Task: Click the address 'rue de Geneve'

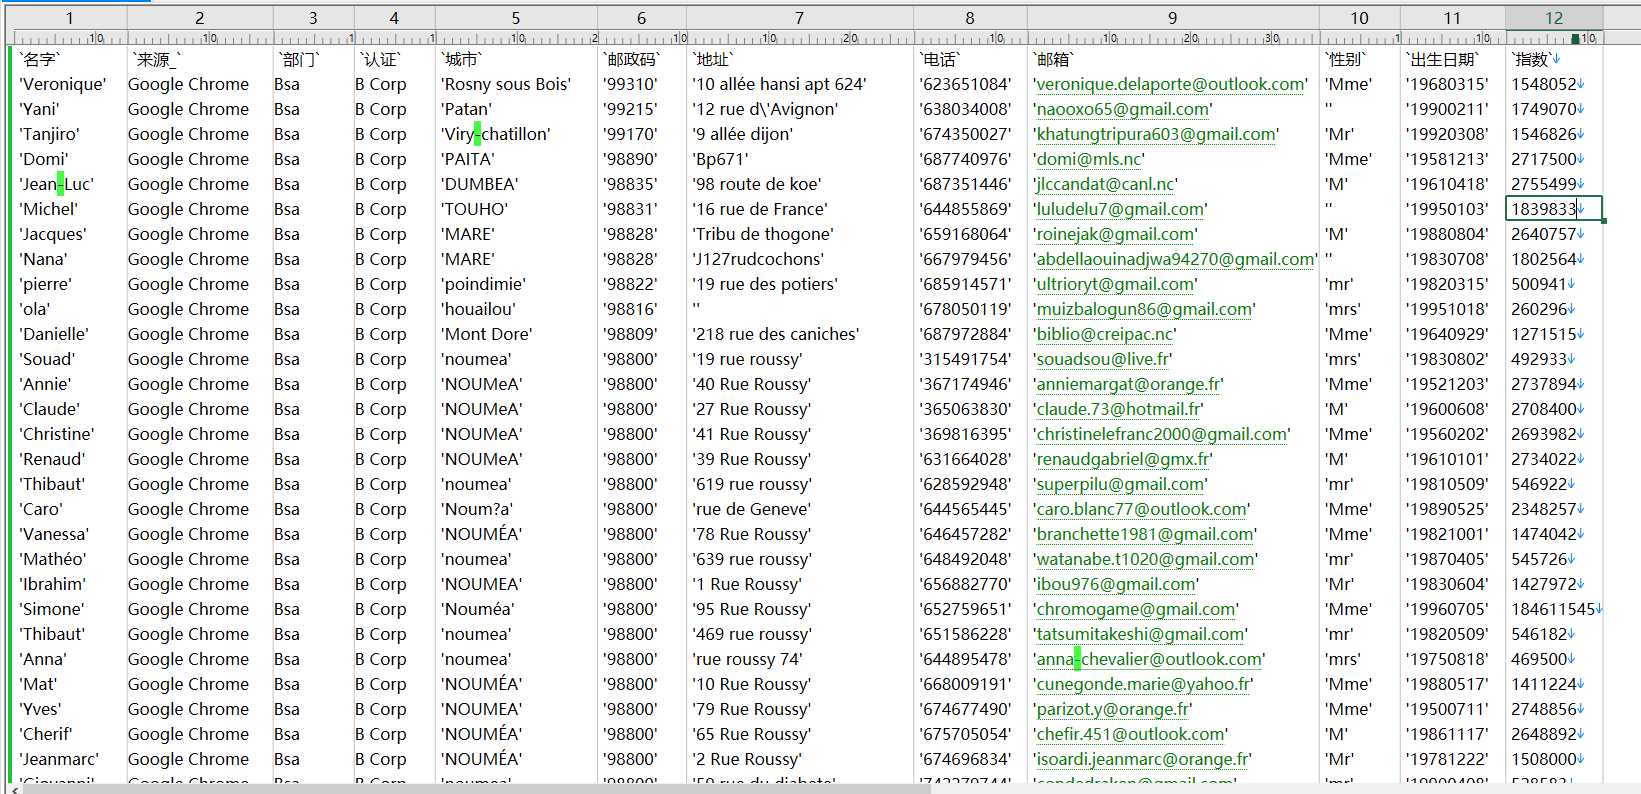Action: pos(751,509)
